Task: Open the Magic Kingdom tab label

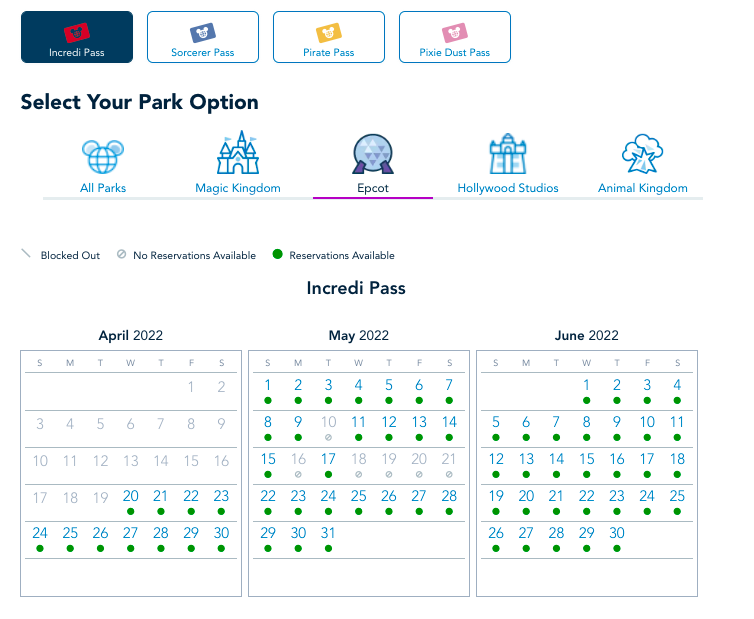Action: [x=238, y=188]
